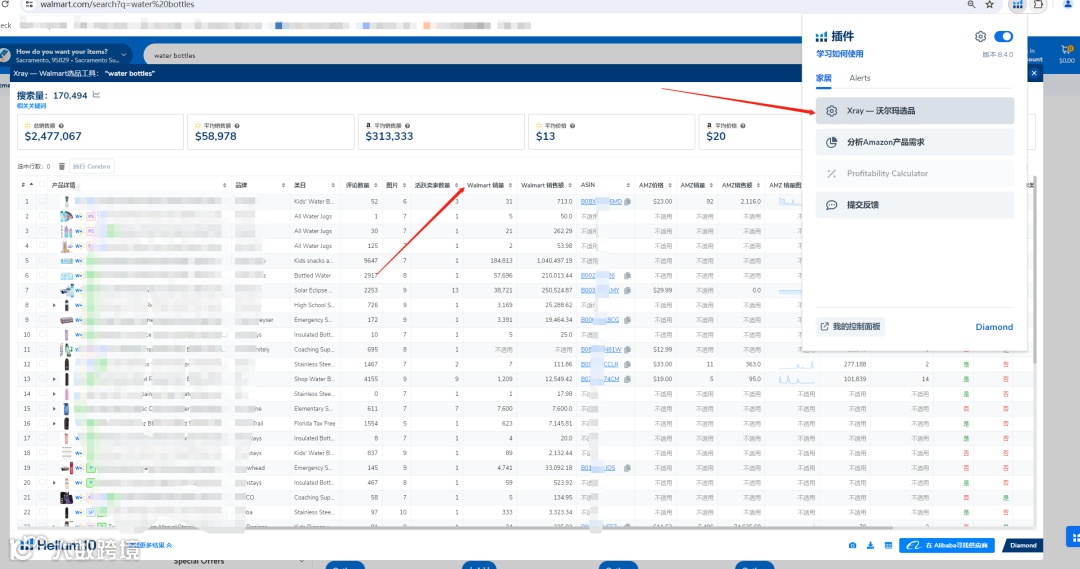Copy the ASIN in row 19
The image size is (1080, 569).
click(x=627, y=468)
